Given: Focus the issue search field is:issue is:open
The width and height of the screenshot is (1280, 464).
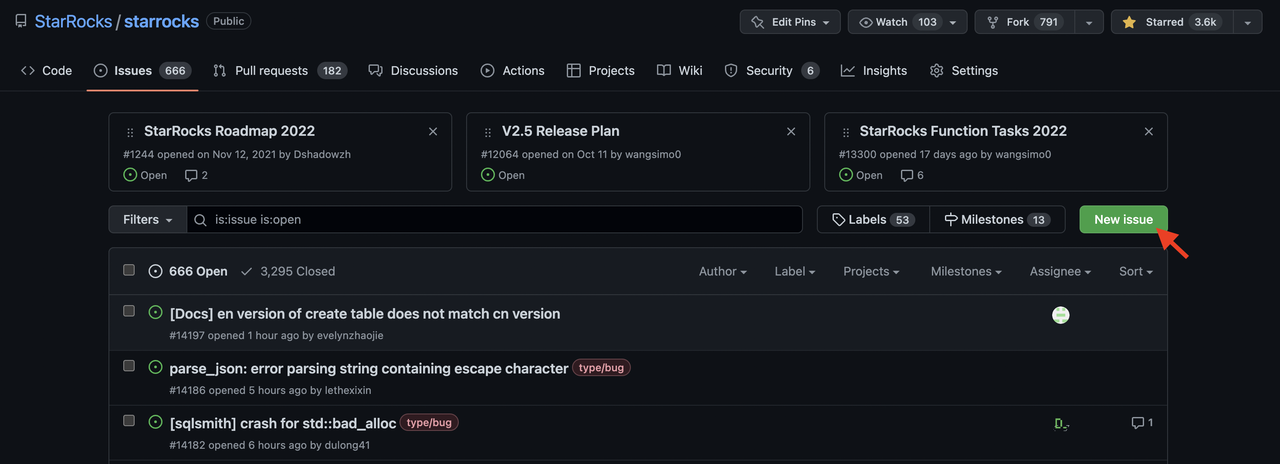Looking at the screenshot, I should coord(494,219).
